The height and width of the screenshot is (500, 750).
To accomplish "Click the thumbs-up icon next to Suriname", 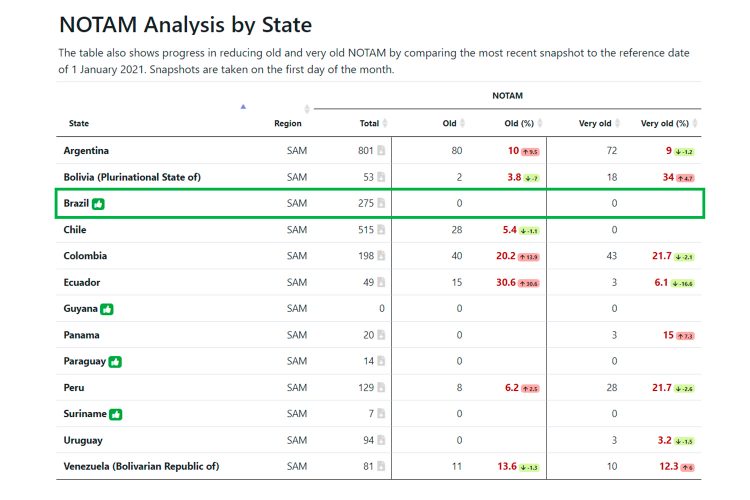I will click(x=115, y=414).
